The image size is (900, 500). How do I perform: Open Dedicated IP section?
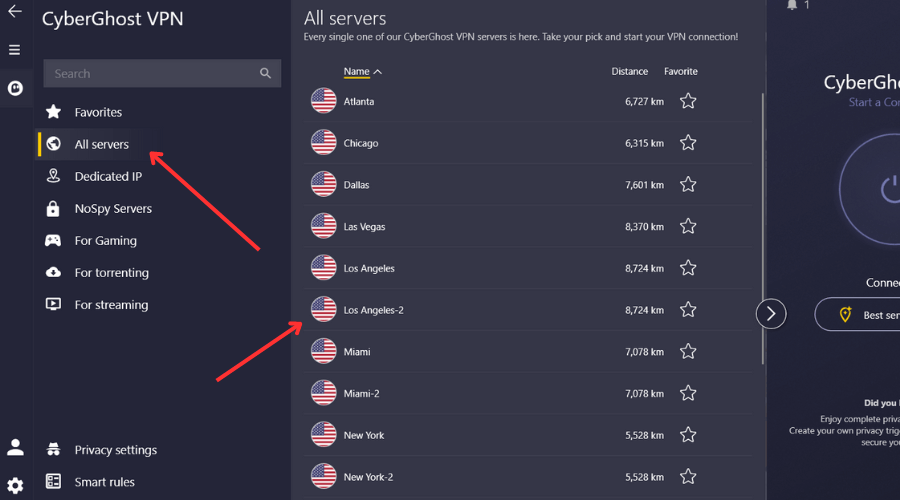point(108,176)
